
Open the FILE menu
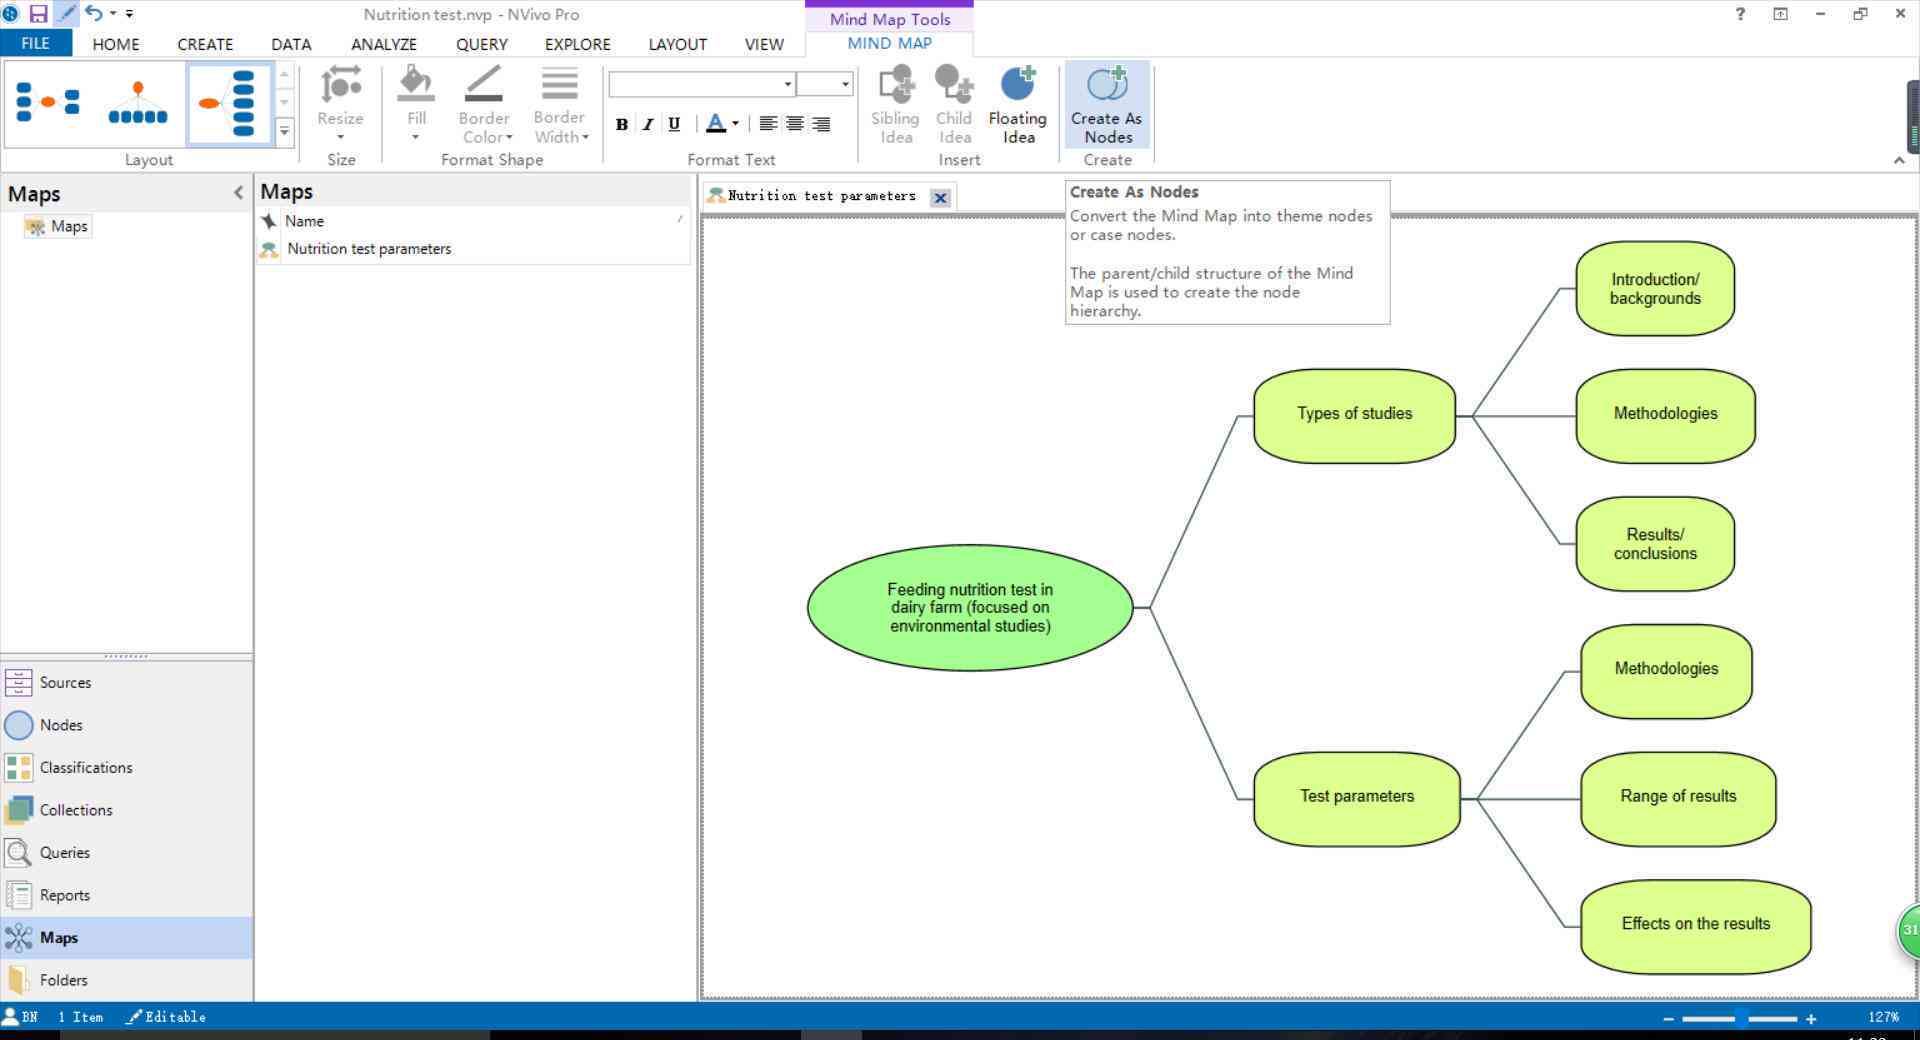click(x=36, y=43)
